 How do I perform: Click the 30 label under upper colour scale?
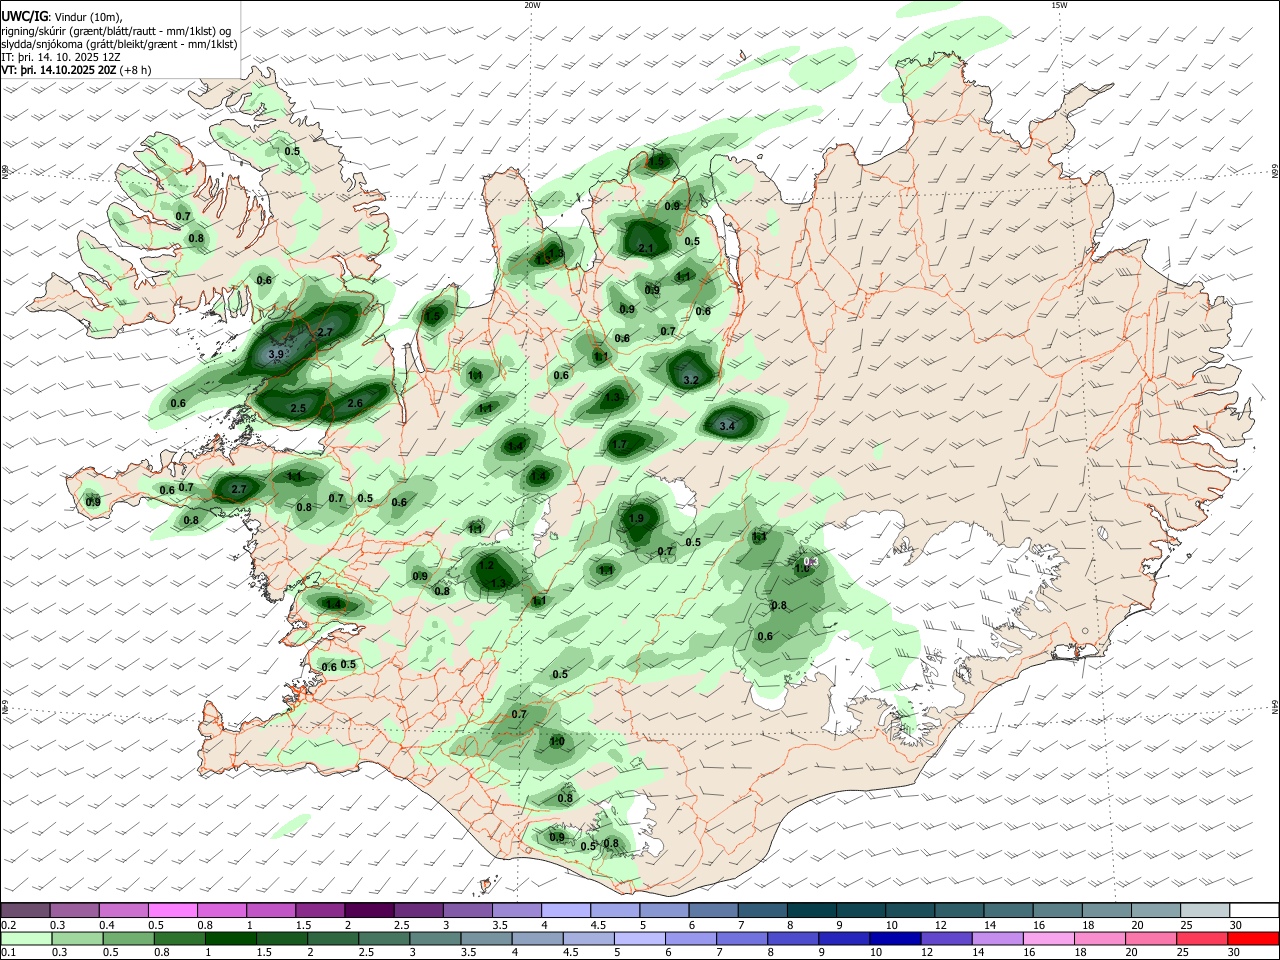point(1235,925)
